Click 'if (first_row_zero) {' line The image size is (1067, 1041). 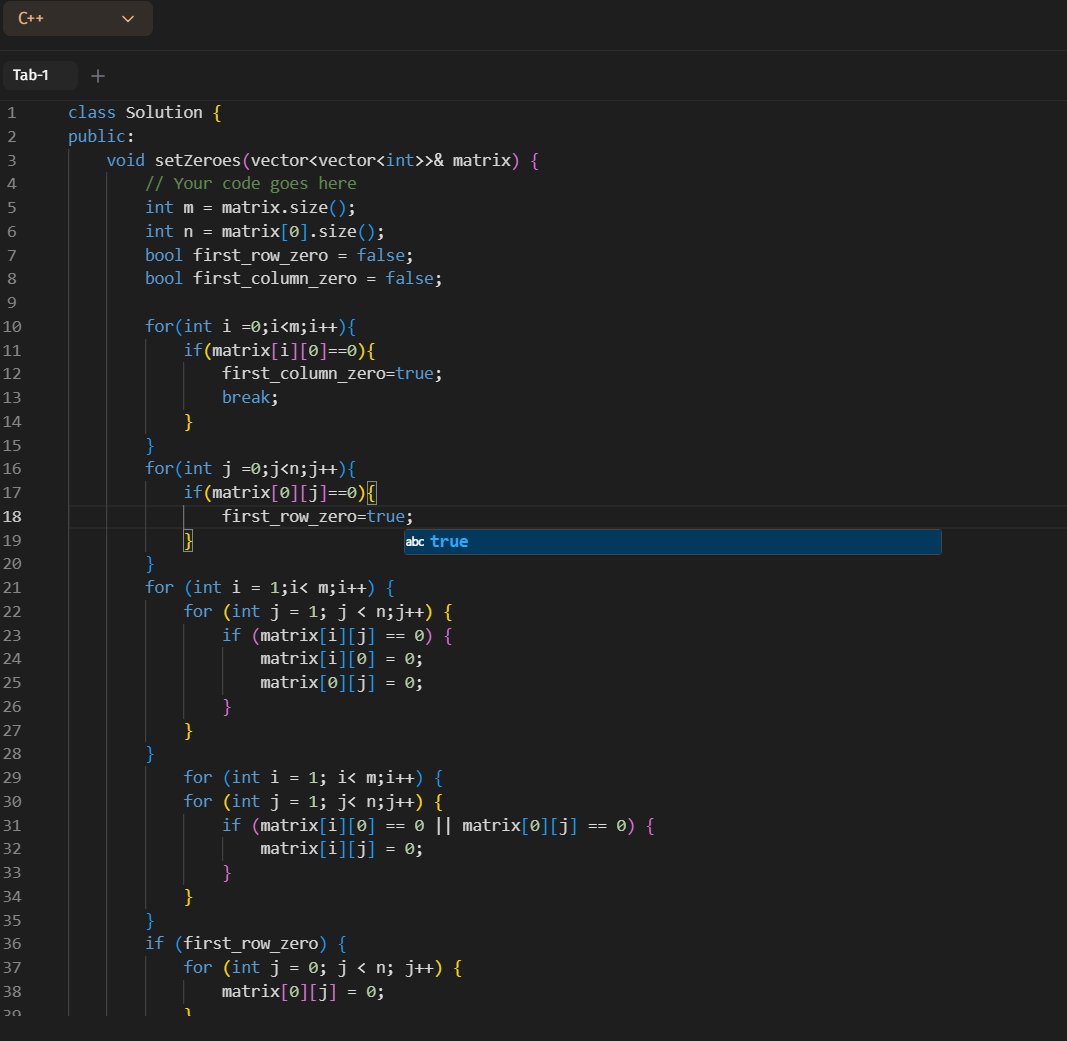(246, 944)
